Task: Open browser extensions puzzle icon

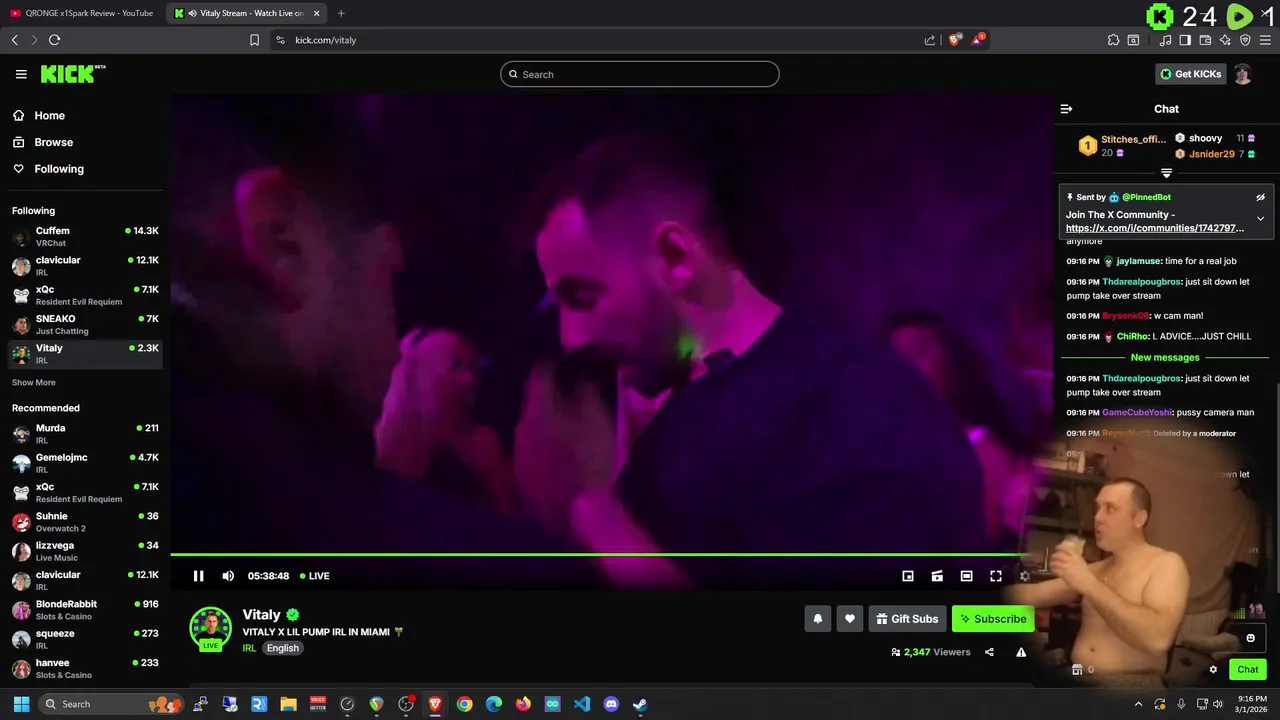Action: click(1113, 40)
